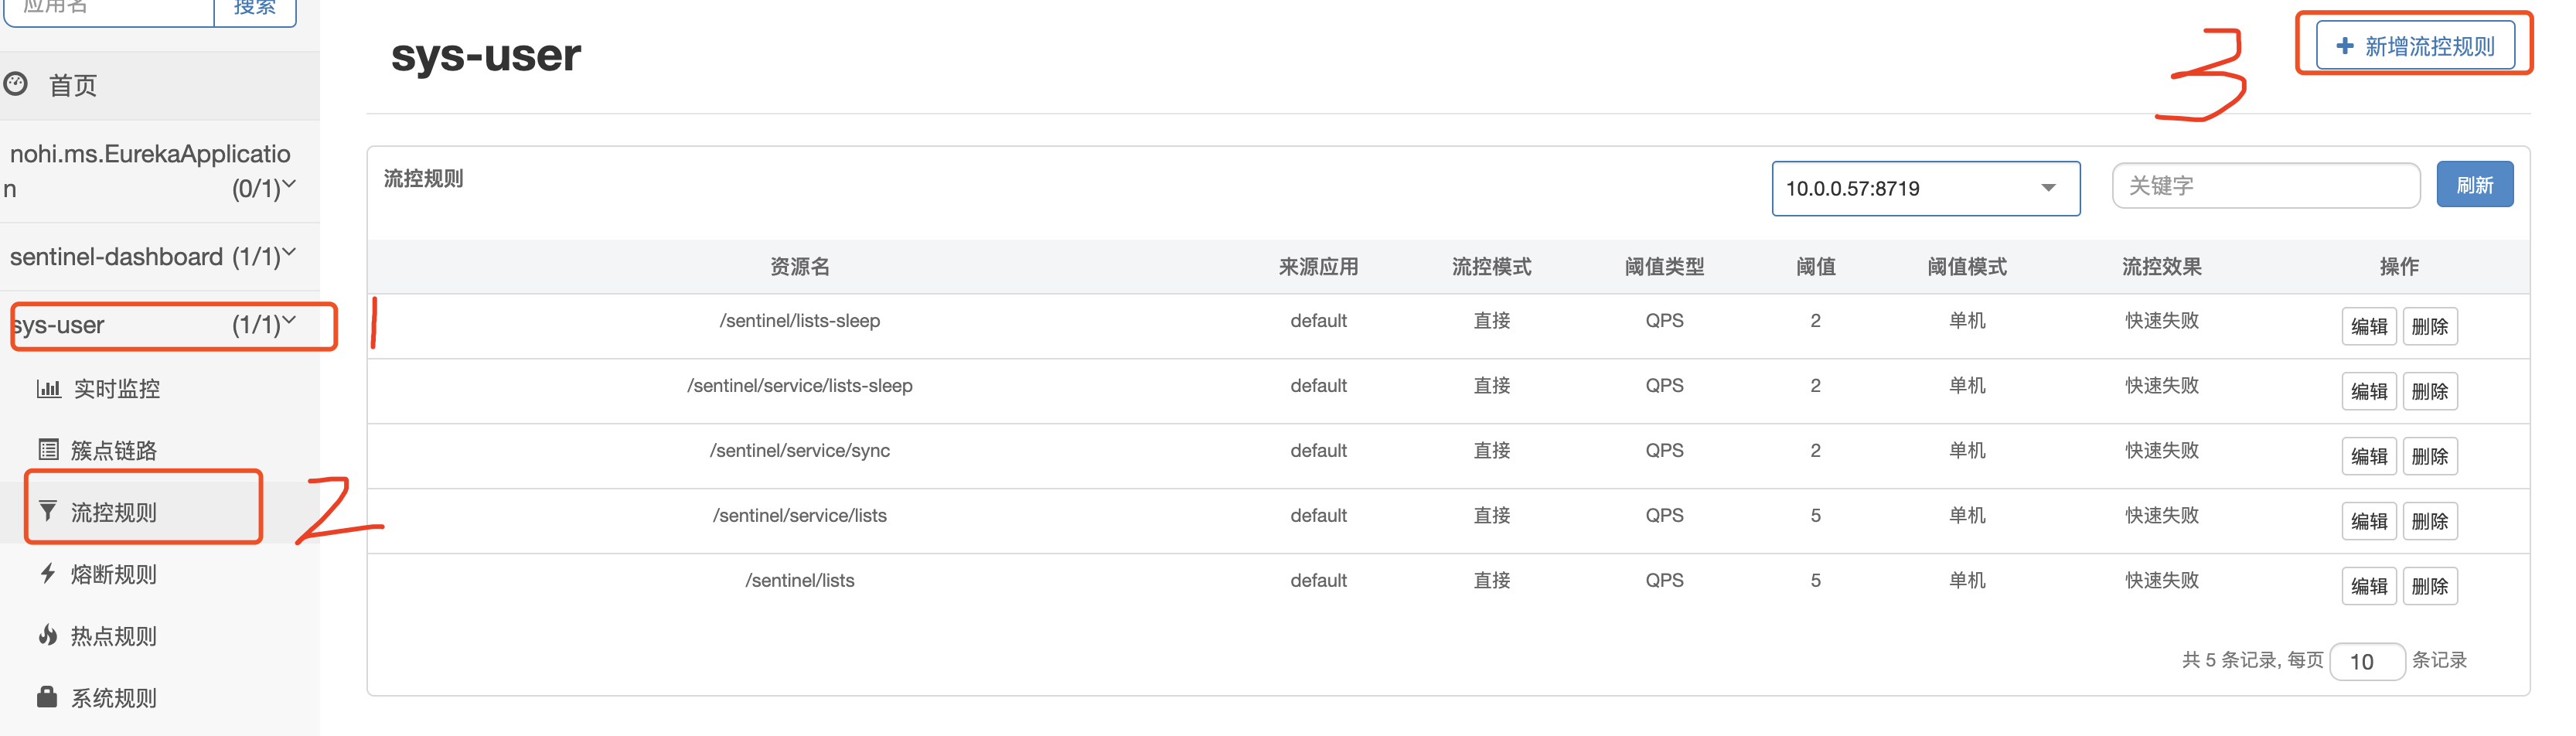This screenshot has height=736, width=2576.
Task: Click the dashboard icon beside 首页
Action: click(15, 84)
